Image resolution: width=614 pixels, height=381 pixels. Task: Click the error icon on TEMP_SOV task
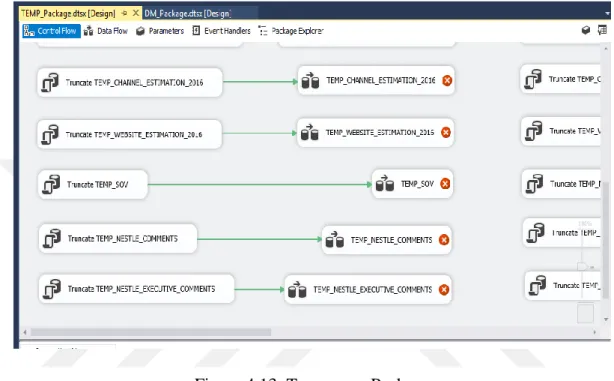[x=445, y=183]
